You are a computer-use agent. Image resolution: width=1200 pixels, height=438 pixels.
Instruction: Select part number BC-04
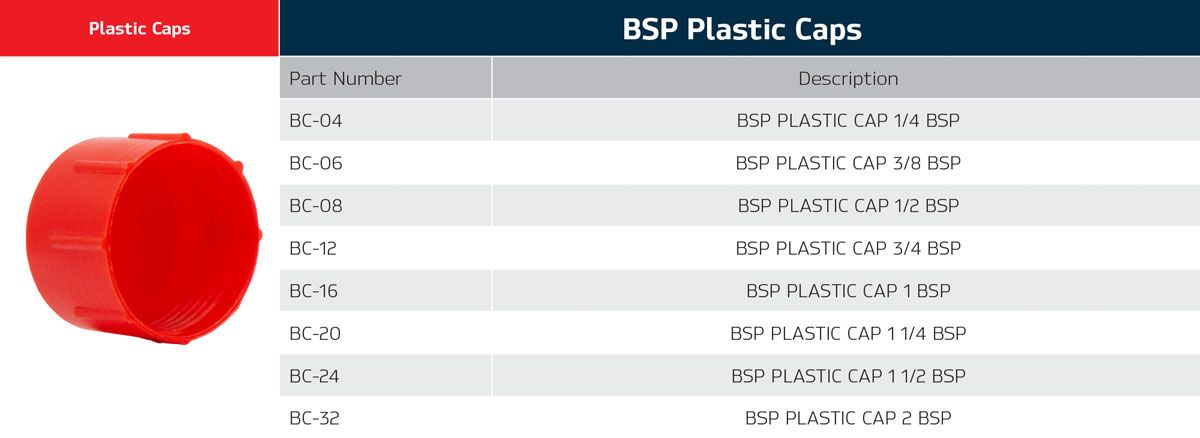point(316,121)
